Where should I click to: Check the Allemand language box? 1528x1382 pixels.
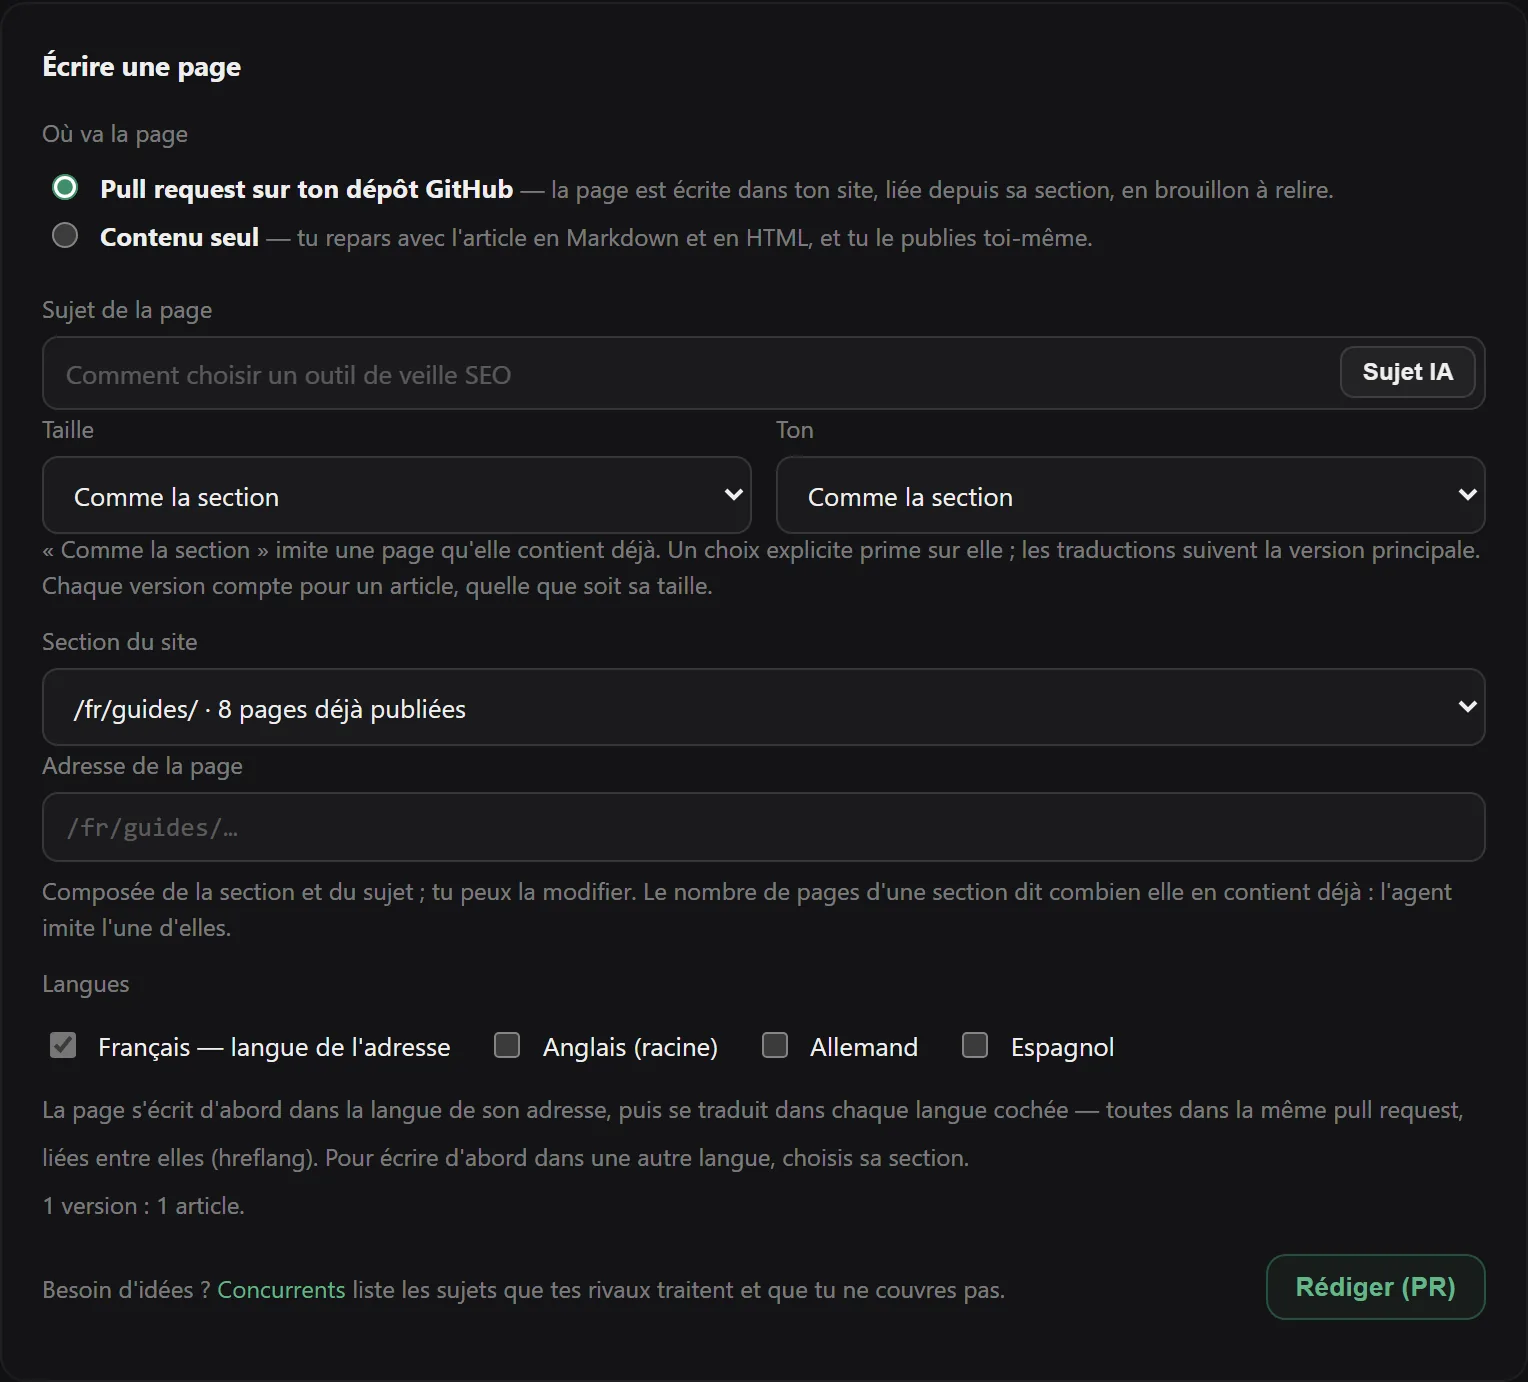click(x=775, y=1046)
